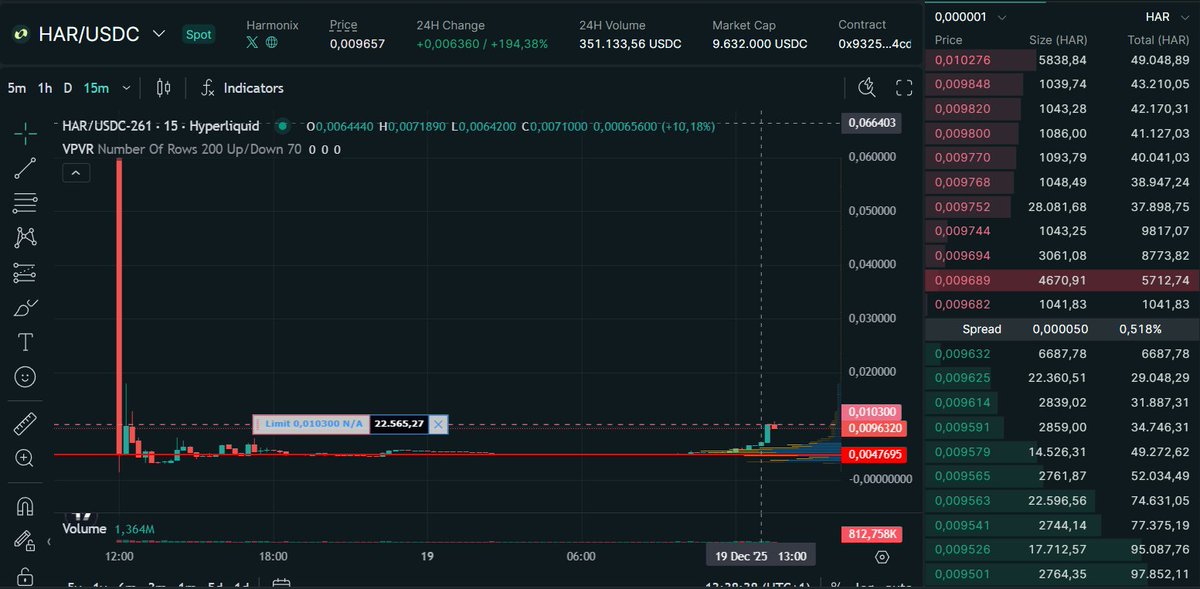Select ask price 0,009848 row

(x=1061, y=85)
